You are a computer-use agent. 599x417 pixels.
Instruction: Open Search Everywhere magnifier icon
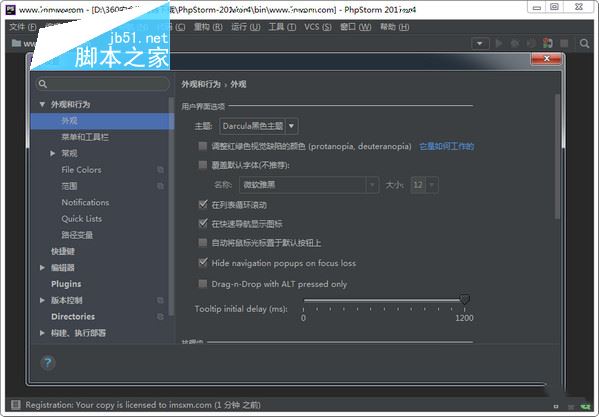tap(584, 43)
